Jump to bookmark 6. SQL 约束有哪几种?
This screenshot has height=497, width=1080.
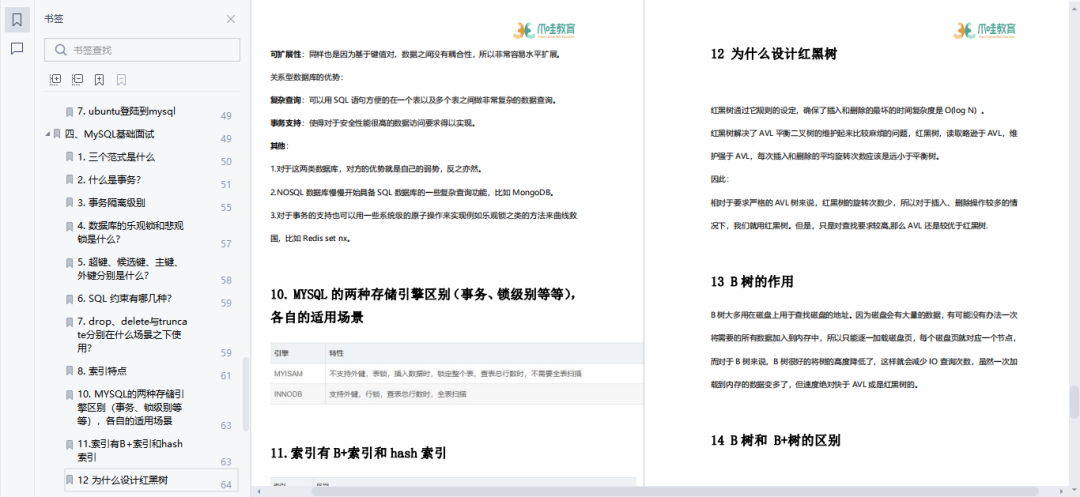coord(125,299)
